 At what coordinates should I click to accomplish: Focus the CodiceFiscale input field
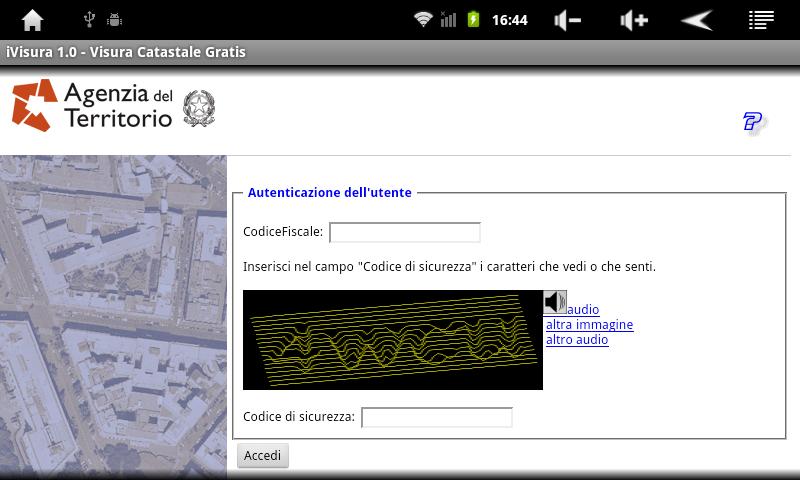click(x=405, y=233)
